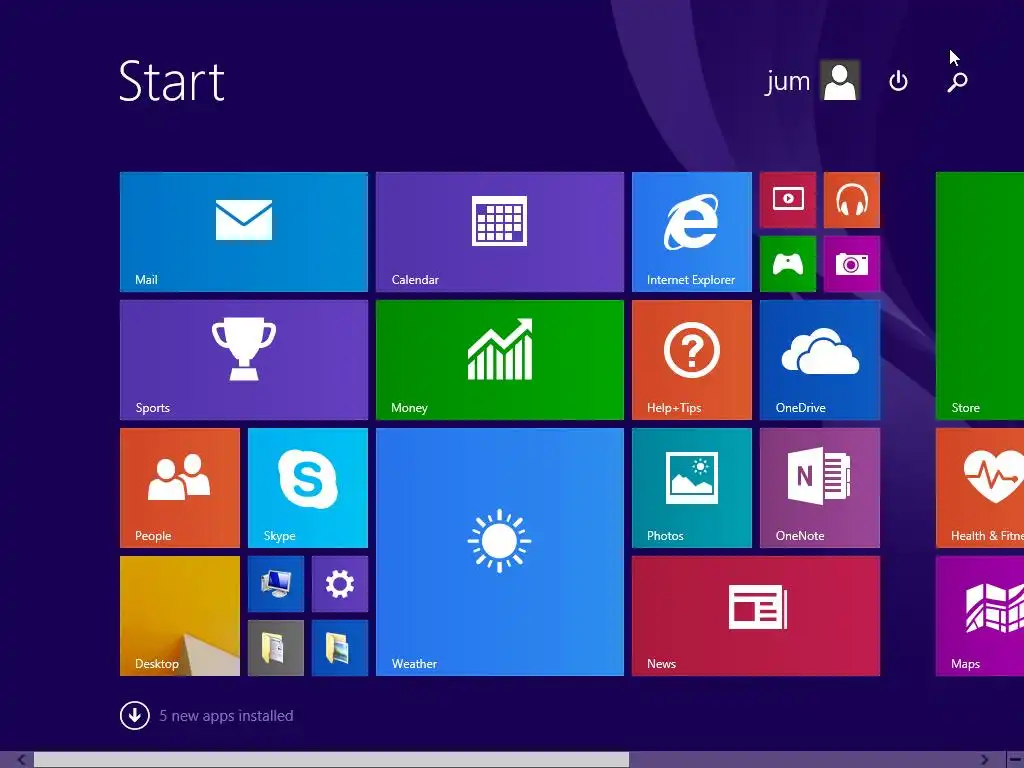Launch the OneNote tile
The width and height of the screenshot is (1024, 768).
[x=820, y=488]
